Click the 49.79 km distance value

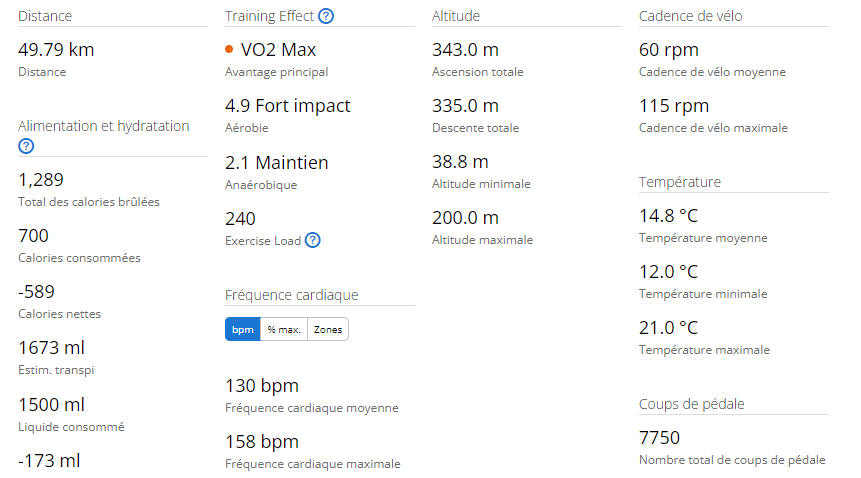(56, 50)
